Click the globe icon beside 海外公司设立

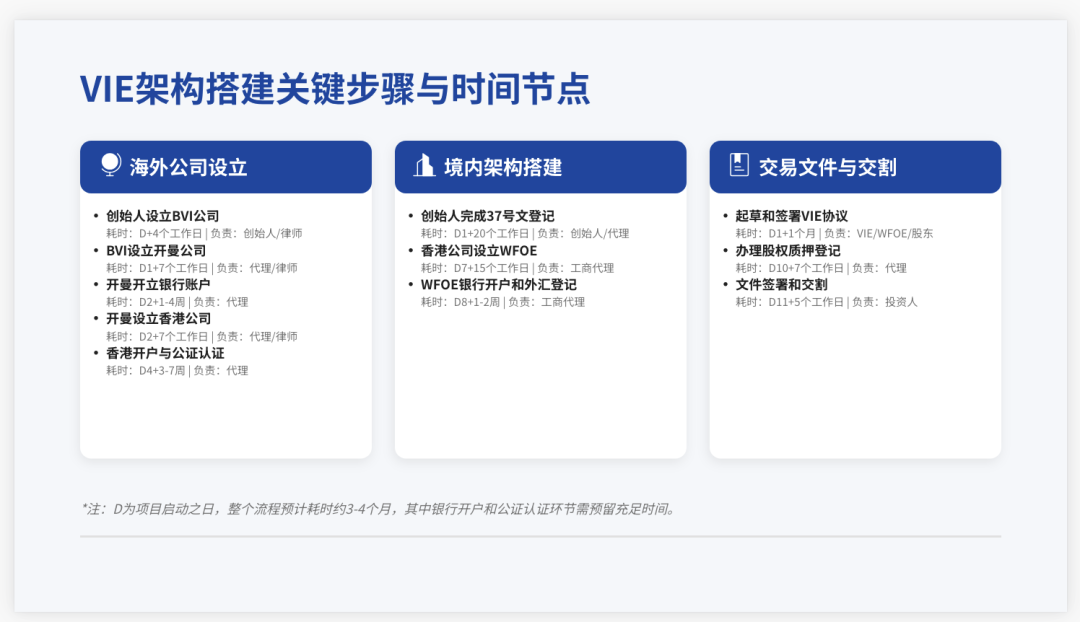110,165
